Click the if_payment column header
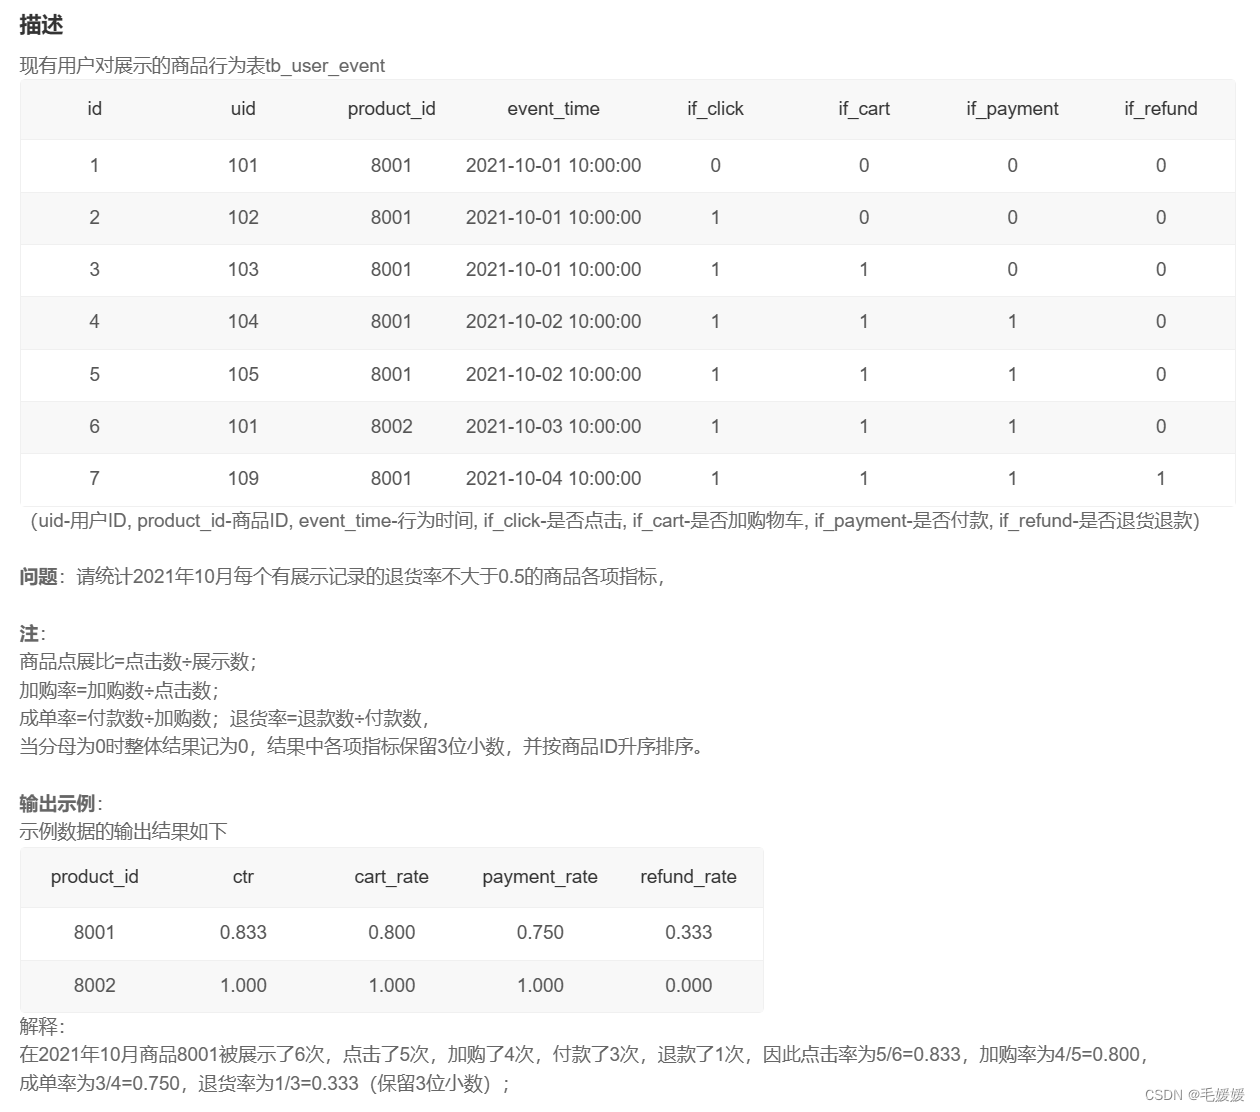Image resolution: width=1260 pixels, height=1112 pixels. (x=1011, y=109)
